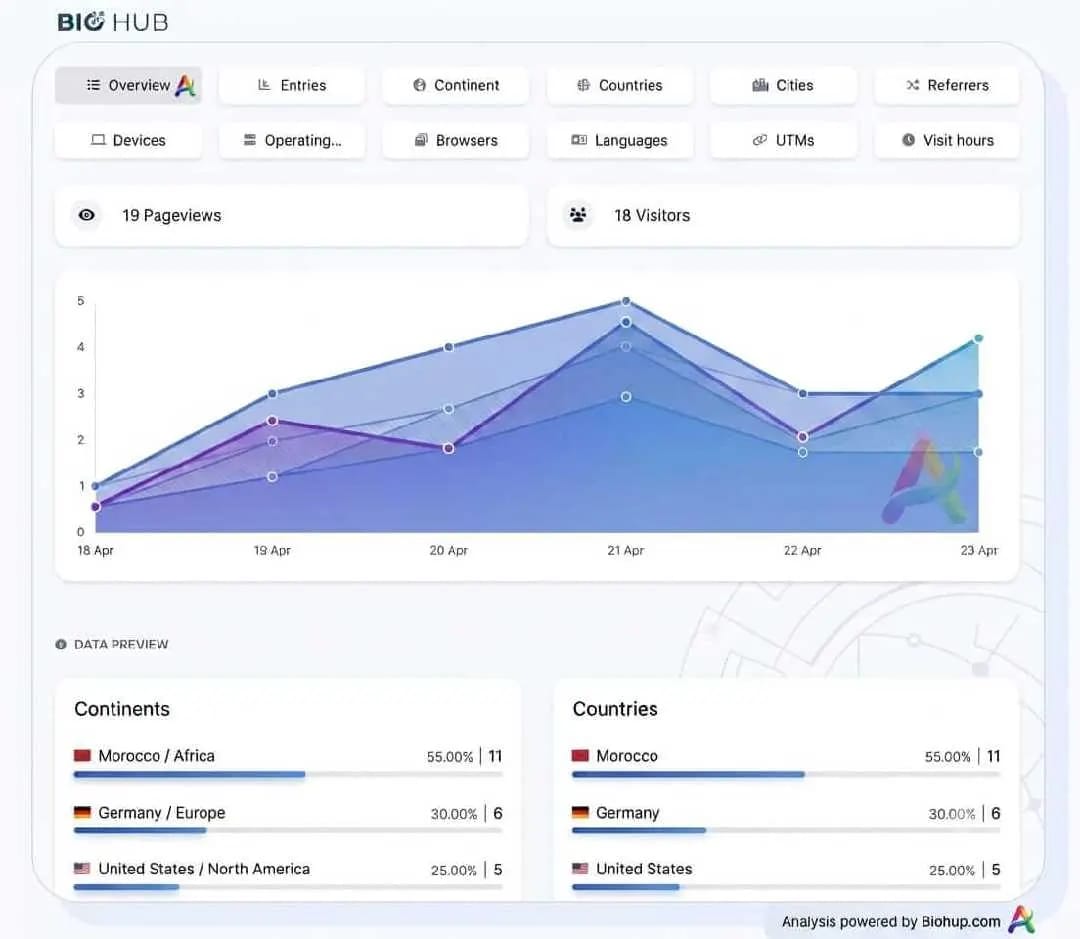
Task: Click the Morocco / Africa progress bar
Action: 288,774
